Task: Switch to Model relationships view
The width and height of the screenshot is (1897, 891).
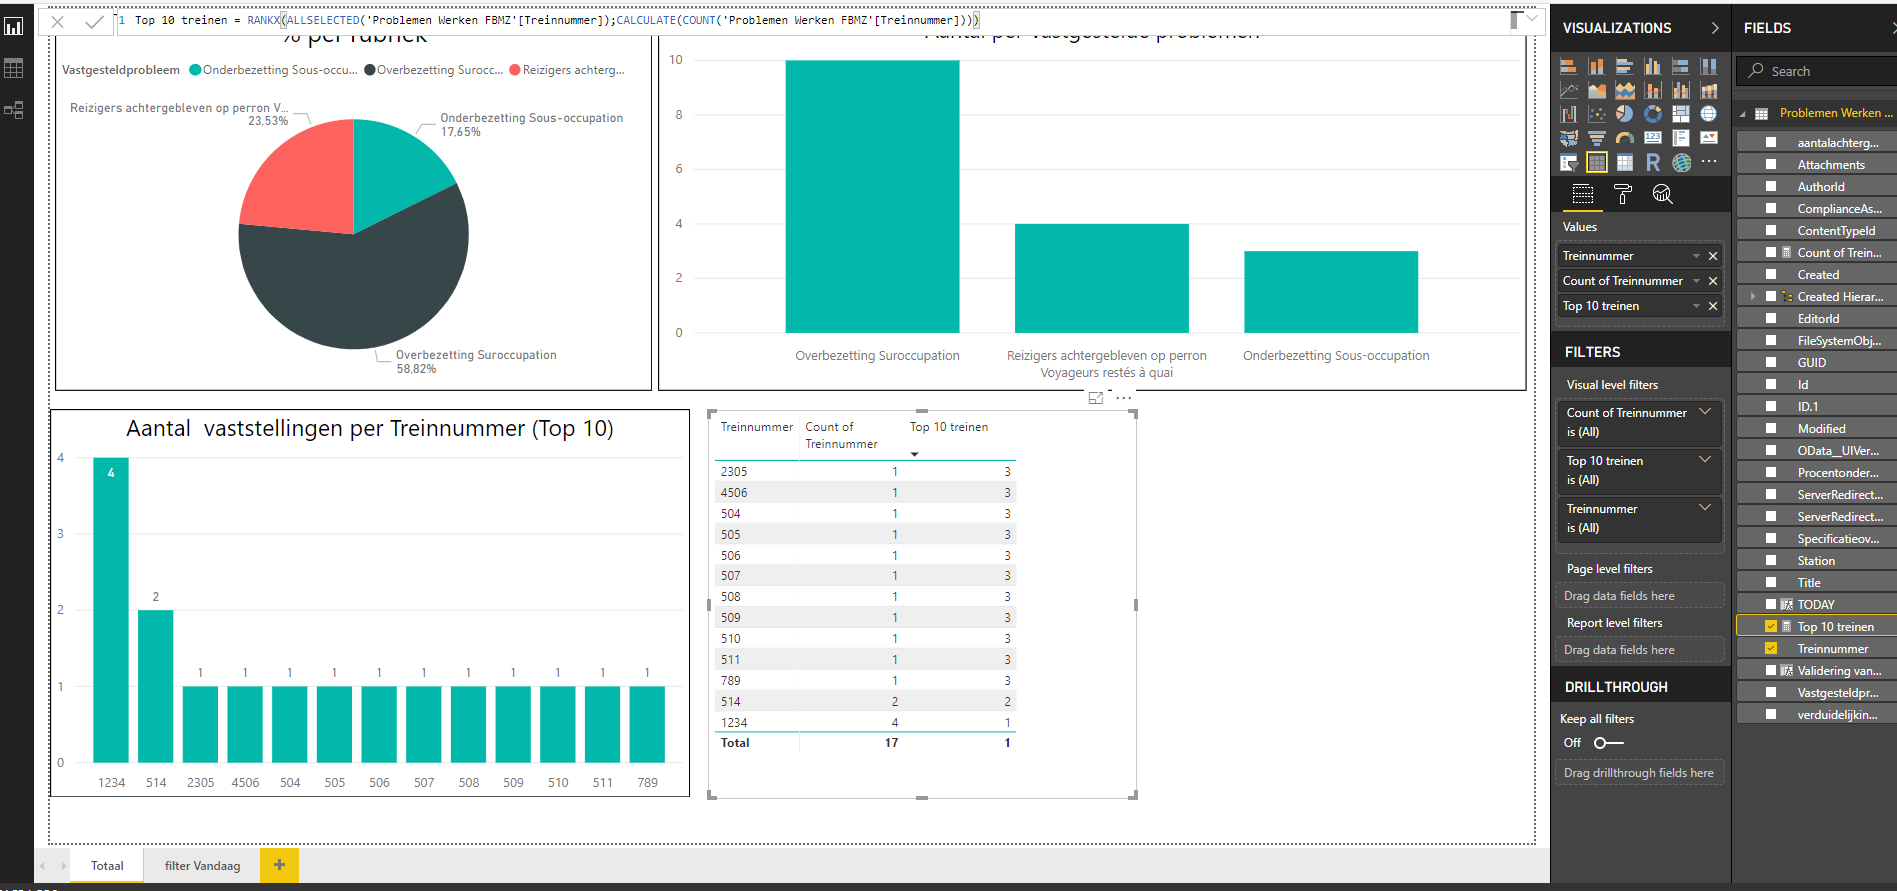Action: click(14, 110)
